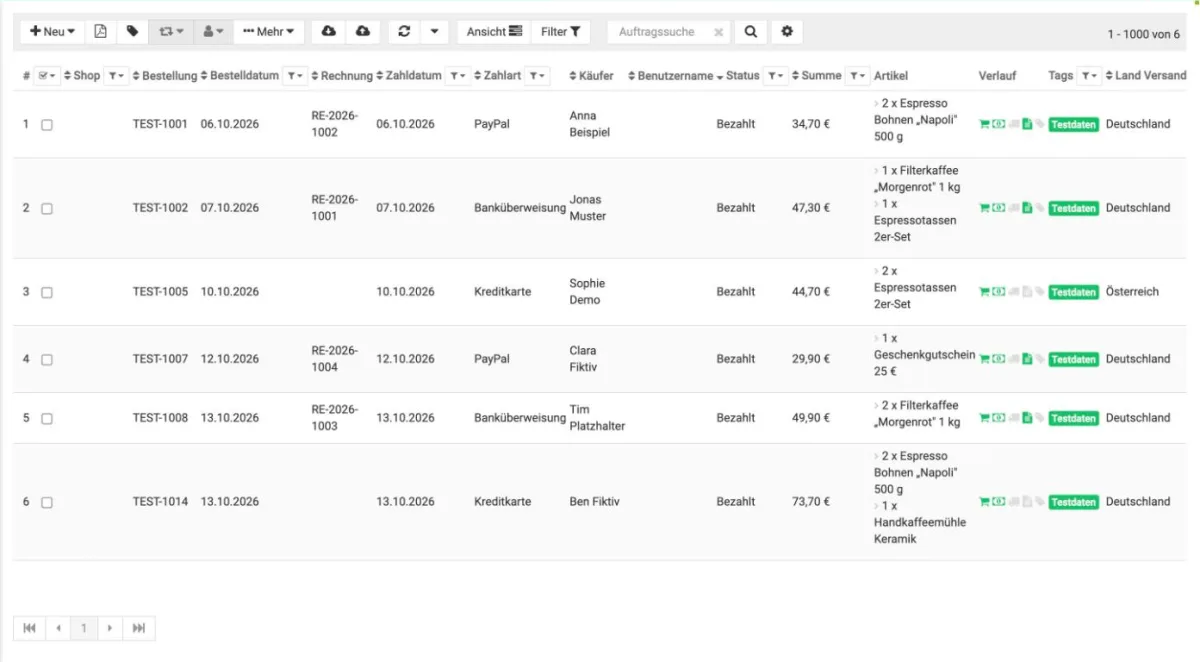1200x662 pixels.
Task: Click the shipping truck icon for order TEST-1005
Action: tap(1013, 292)
